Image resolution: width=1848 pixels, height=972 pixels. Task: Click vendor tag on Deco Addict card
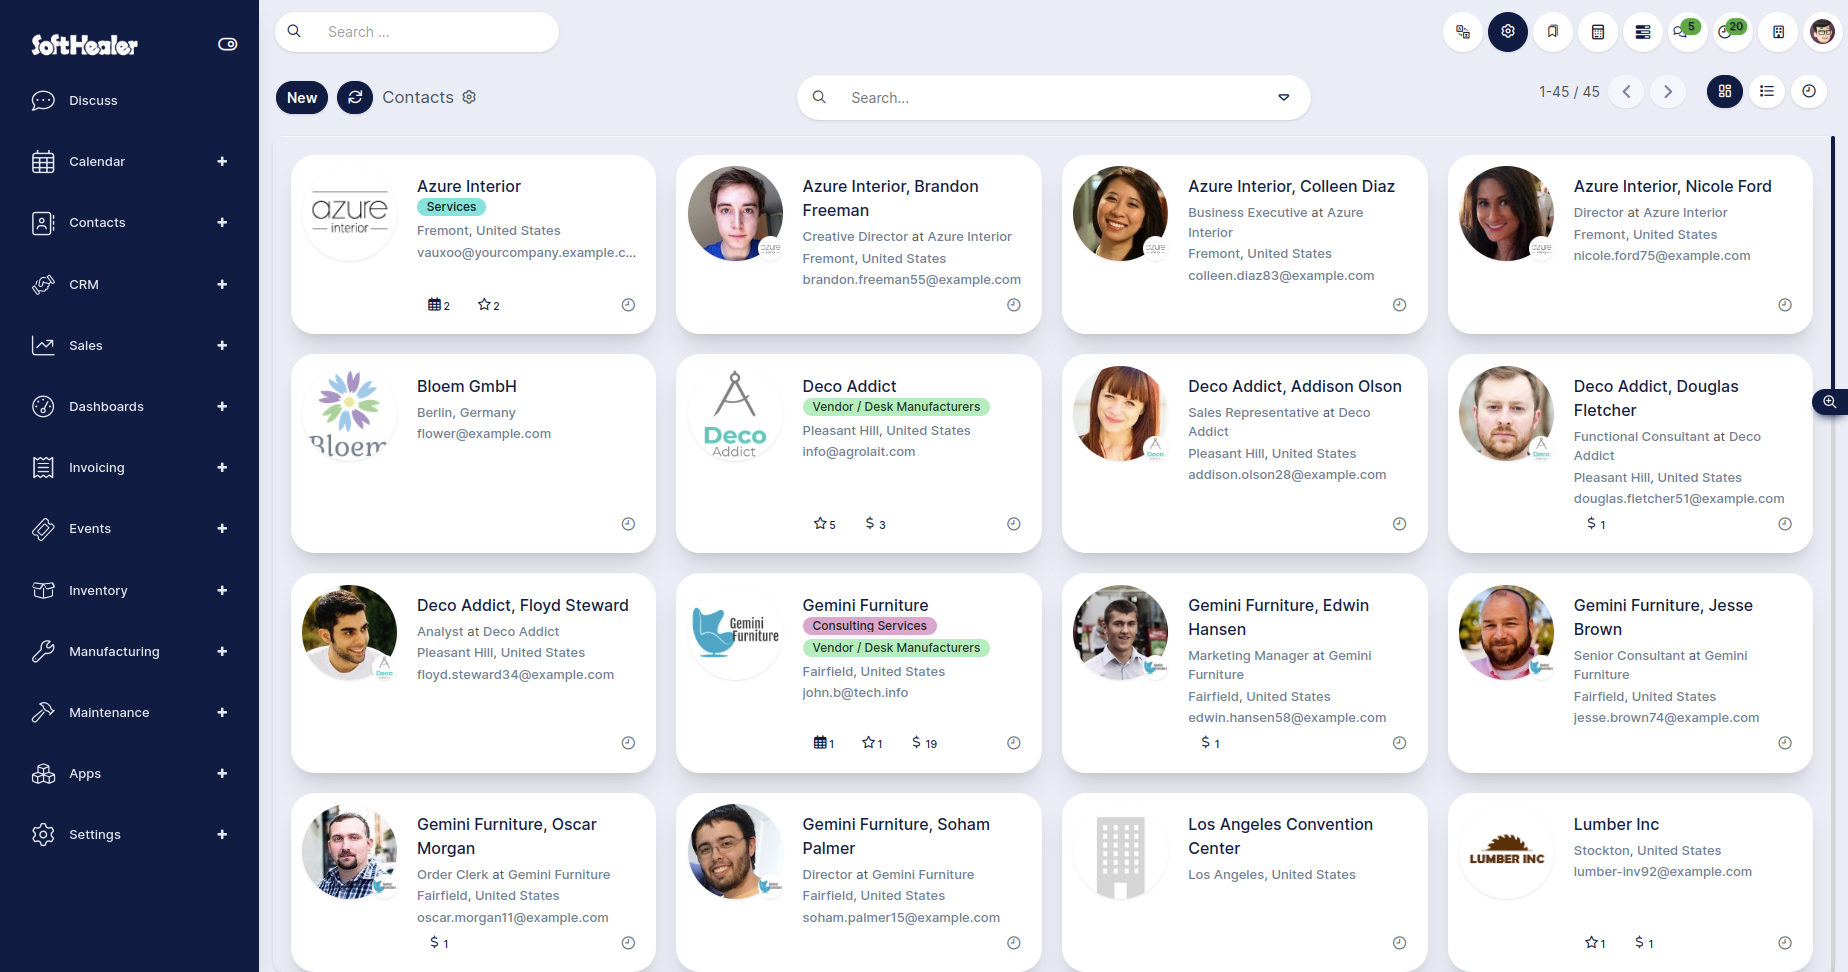pos(896,407)
